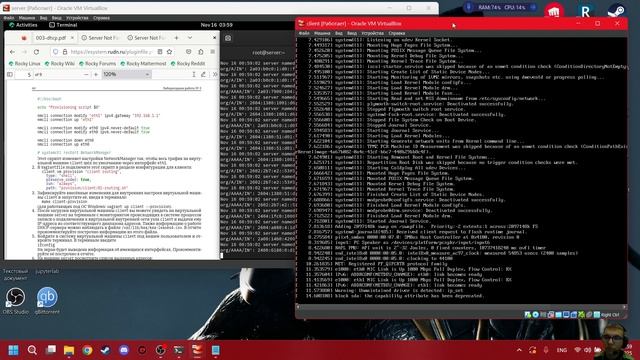The image size is (640, 360).
Task: Open GNOME Activities overview
Action: click(23, 25)
